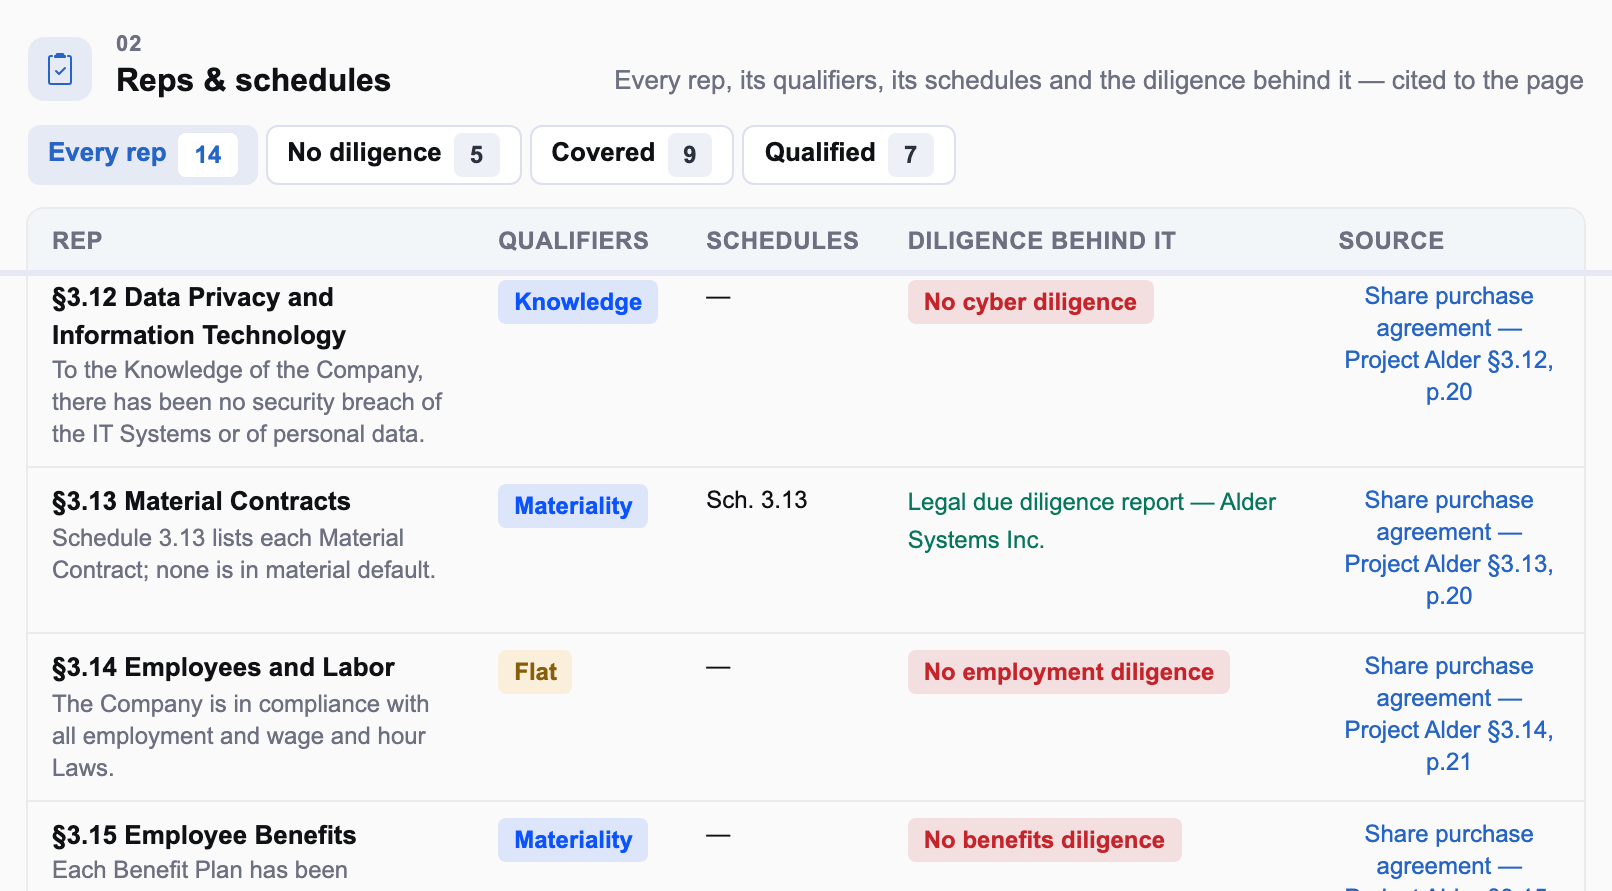Switch to the No diligence tab
Image resolution: width=1612 pixels, height=891 pixels.
[x=393, y=155]
